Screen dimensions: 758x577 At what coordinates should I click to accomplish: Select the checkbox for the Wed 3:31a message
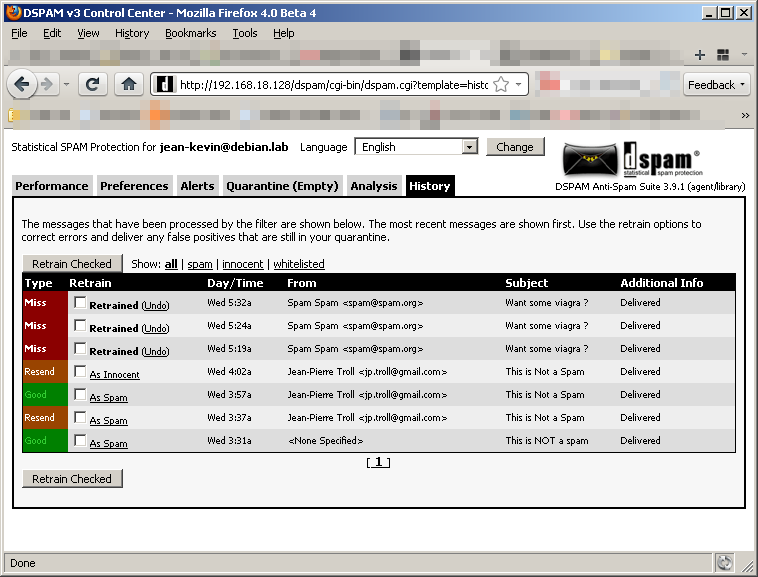[80, 440]
